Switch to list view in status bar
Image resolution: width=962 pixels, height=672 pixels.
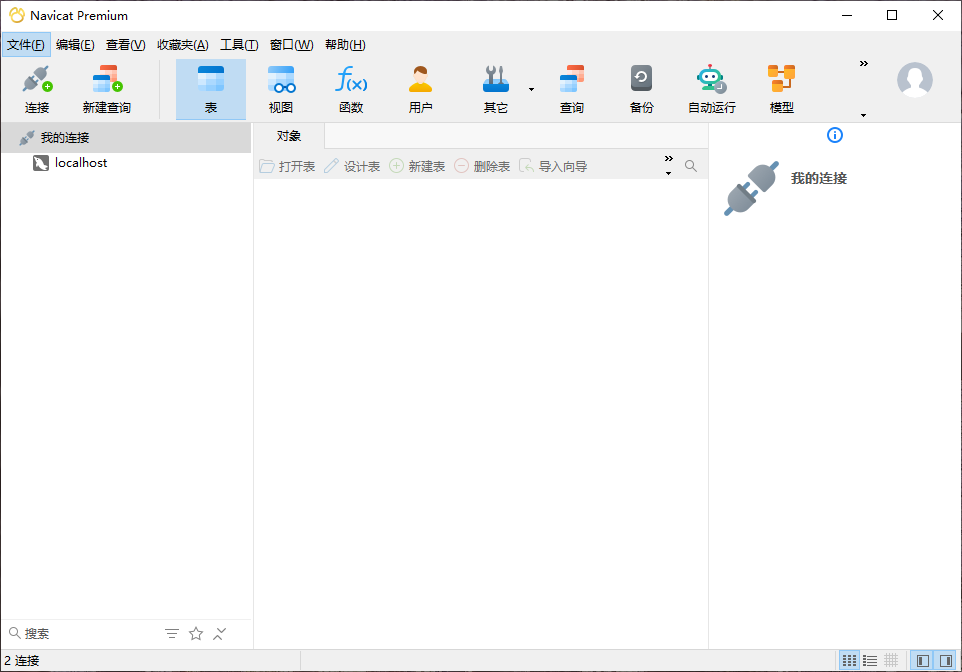(870, 660)
